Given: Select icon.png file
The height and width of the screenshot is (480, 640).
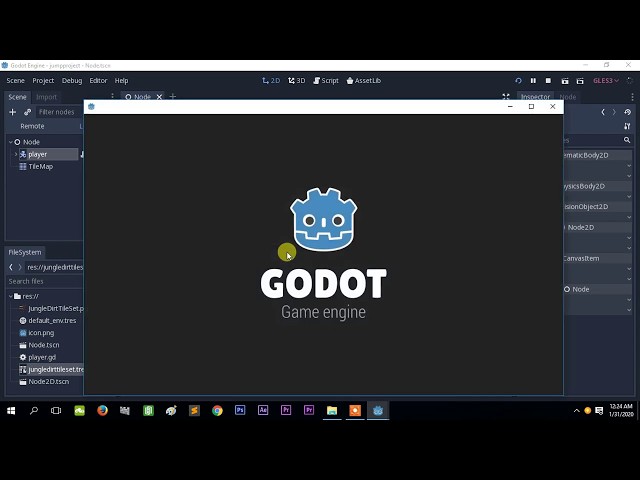Looking at the screenshot, I should pos(41,333).
